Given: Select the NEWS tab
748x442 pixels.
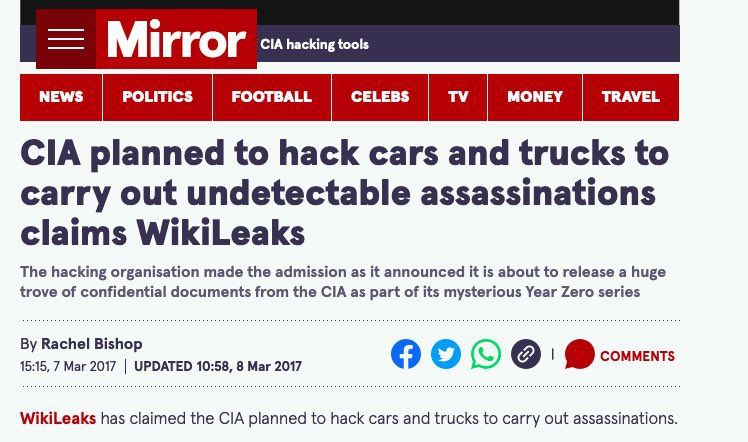Looking at the screenshot, I should pyautogui.click(x=61, y=97).
